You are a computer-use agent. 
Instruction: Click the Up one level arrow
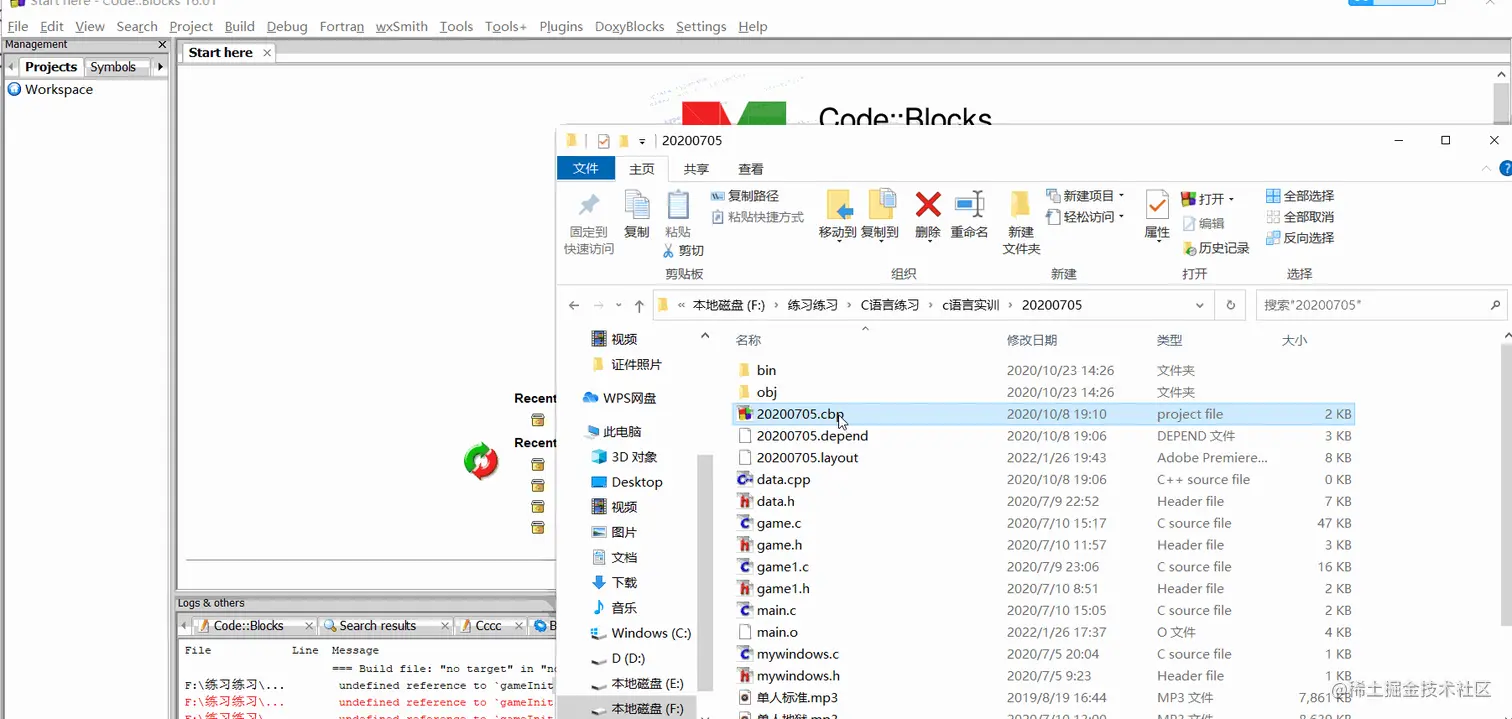pyautogui.click(x=639, y=306)
